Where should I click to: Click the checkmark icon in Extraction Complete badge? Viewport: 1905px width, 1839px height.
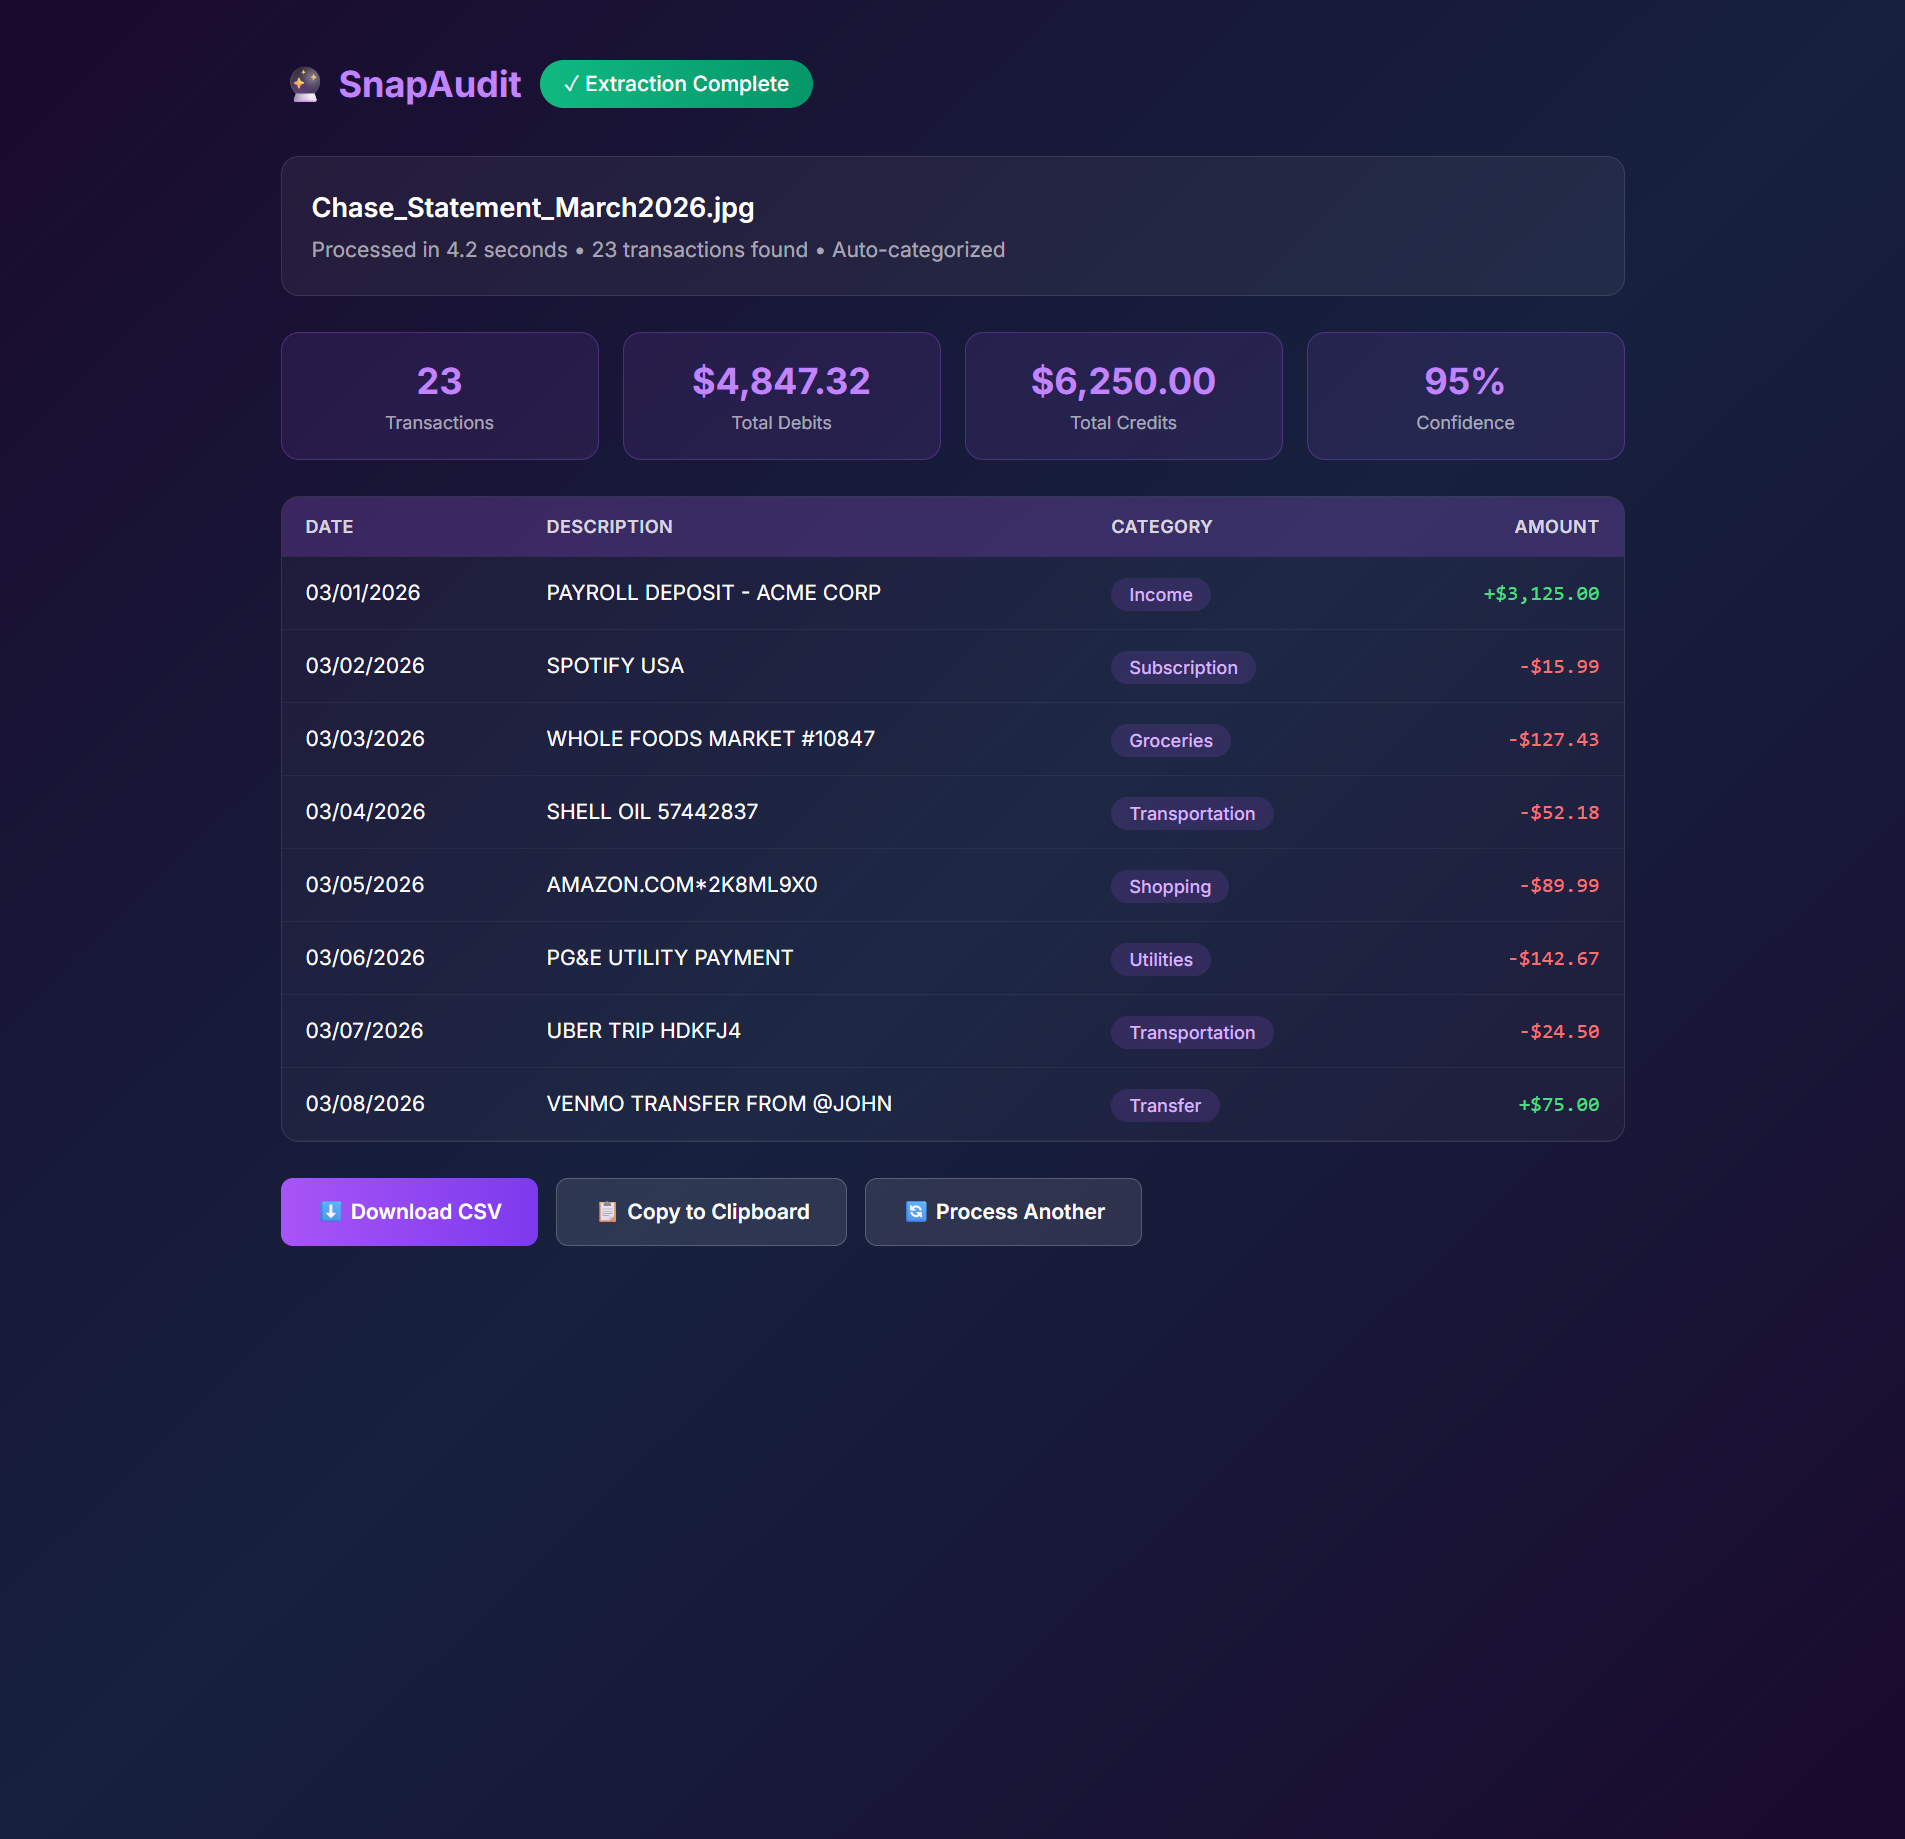(571, 84)
